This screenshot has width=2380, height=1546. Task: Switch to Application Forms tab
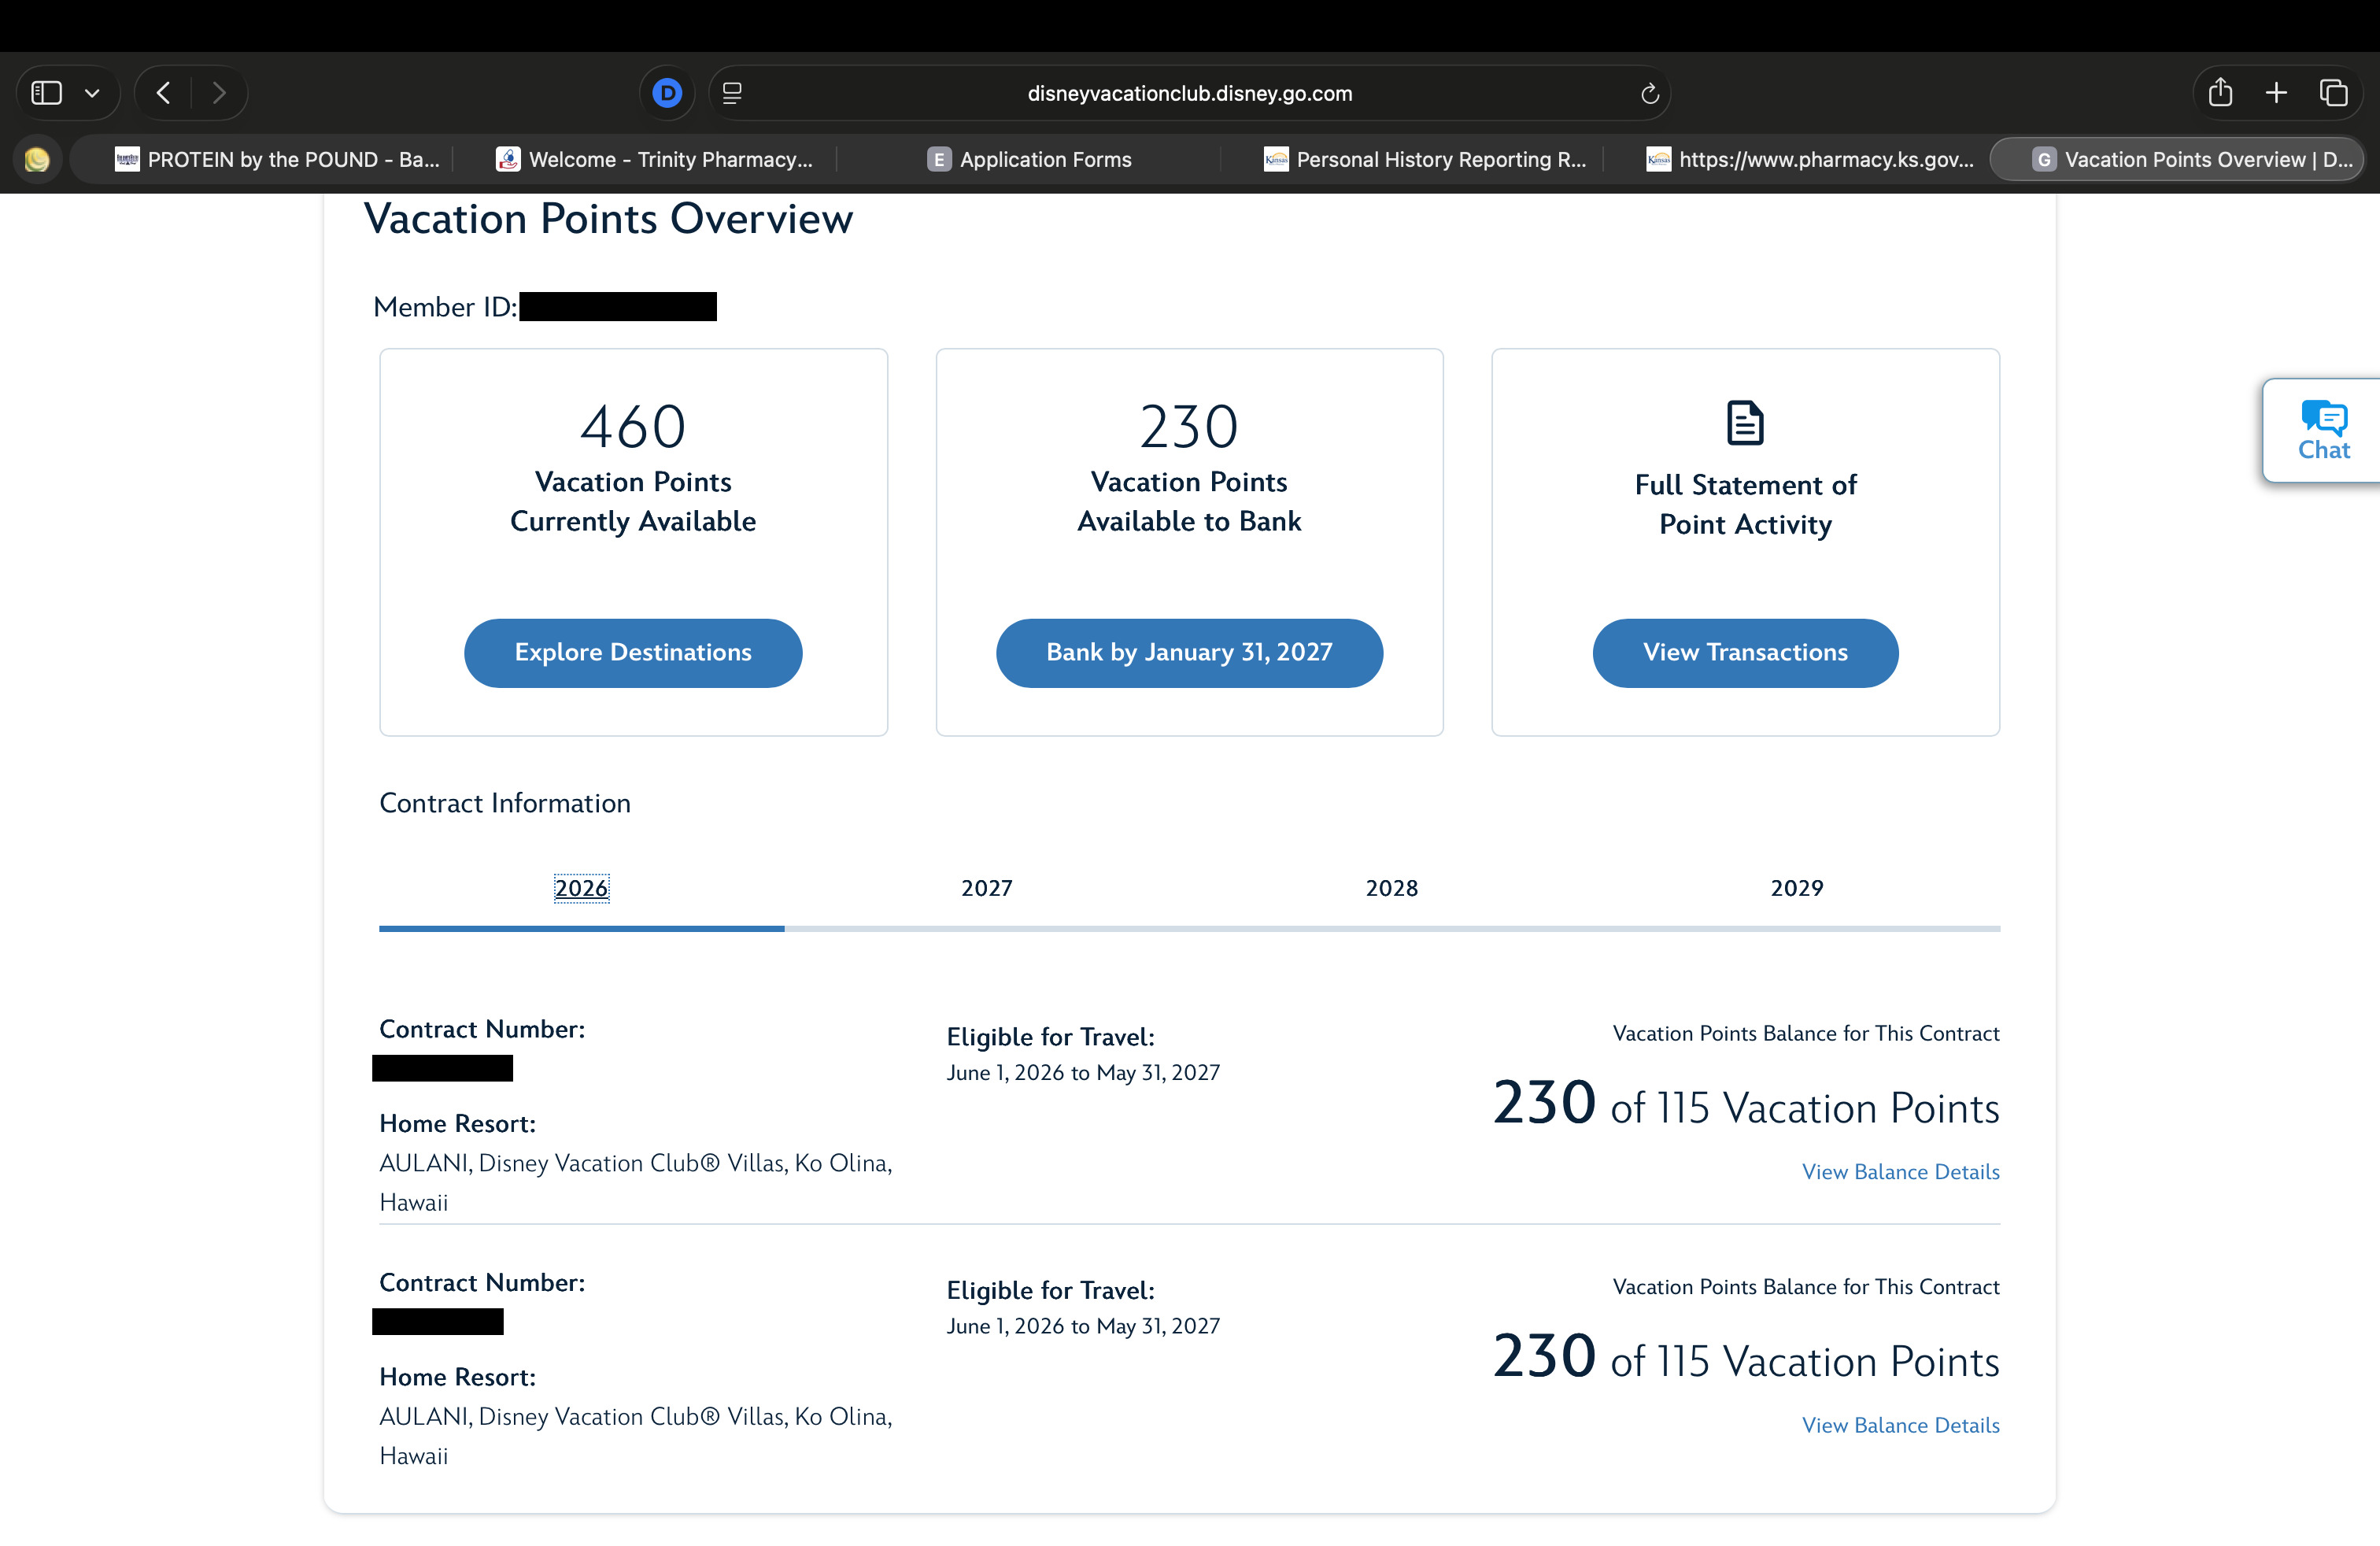pyautogui.click(x=1030, y=159)
